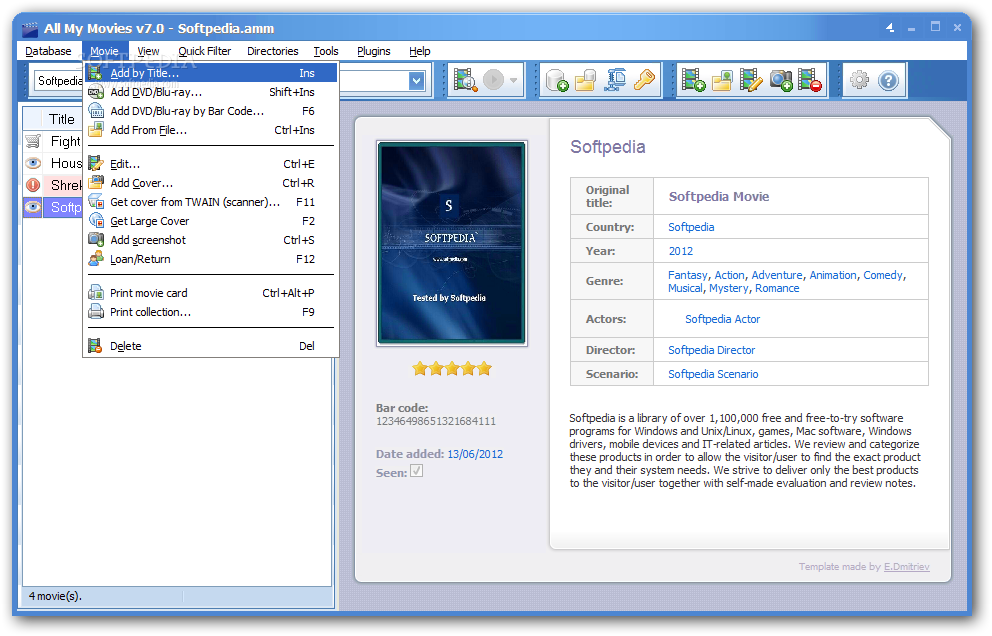Open settings via the gear icon
Screen dimensions: 992x636
pyautogui.click(x=859, y=80)
